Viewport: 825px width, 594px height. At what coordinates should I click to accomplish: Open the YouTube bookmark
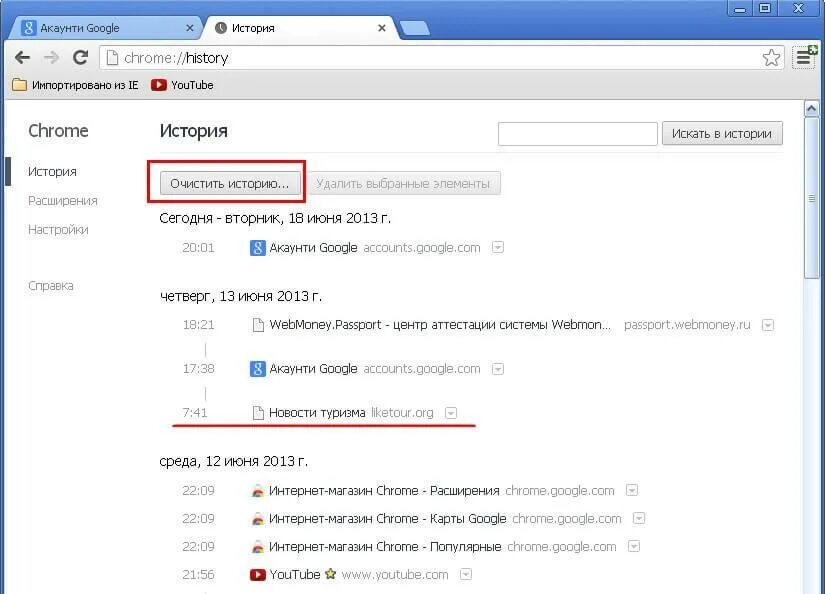pos(182,85)
